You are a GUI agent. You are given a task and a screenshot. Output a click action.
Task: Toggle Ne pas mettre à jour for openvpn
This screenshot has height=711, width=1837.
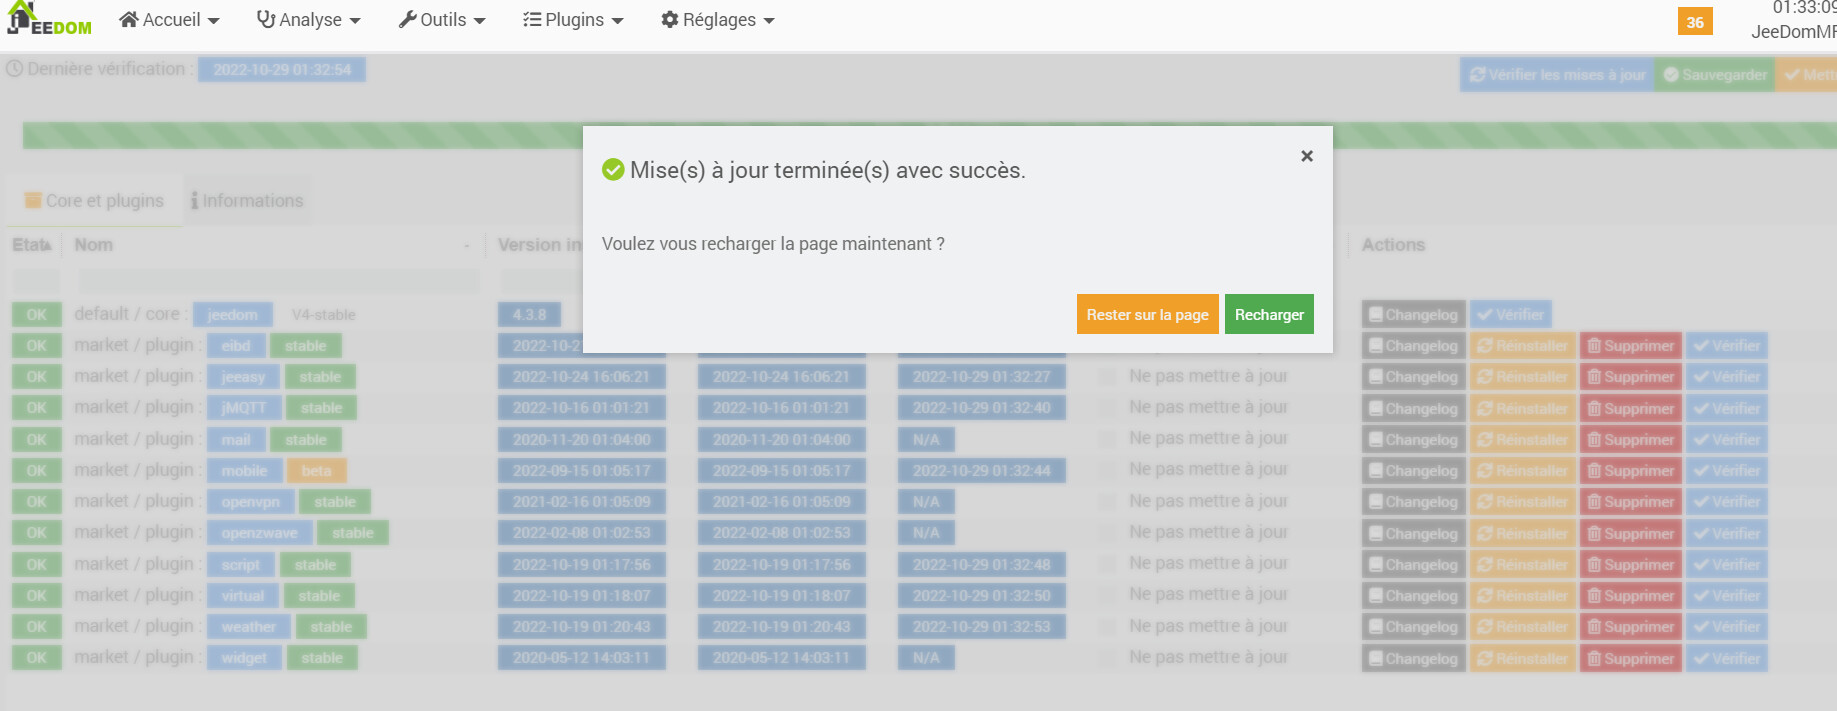(1107, 502)
